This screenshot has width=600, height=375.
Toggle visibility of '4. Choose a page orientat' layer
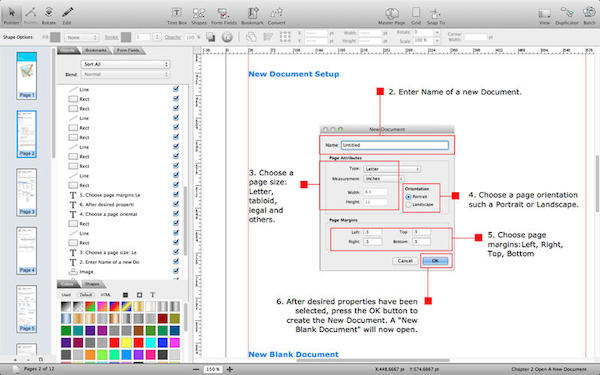tap(176, 214)
